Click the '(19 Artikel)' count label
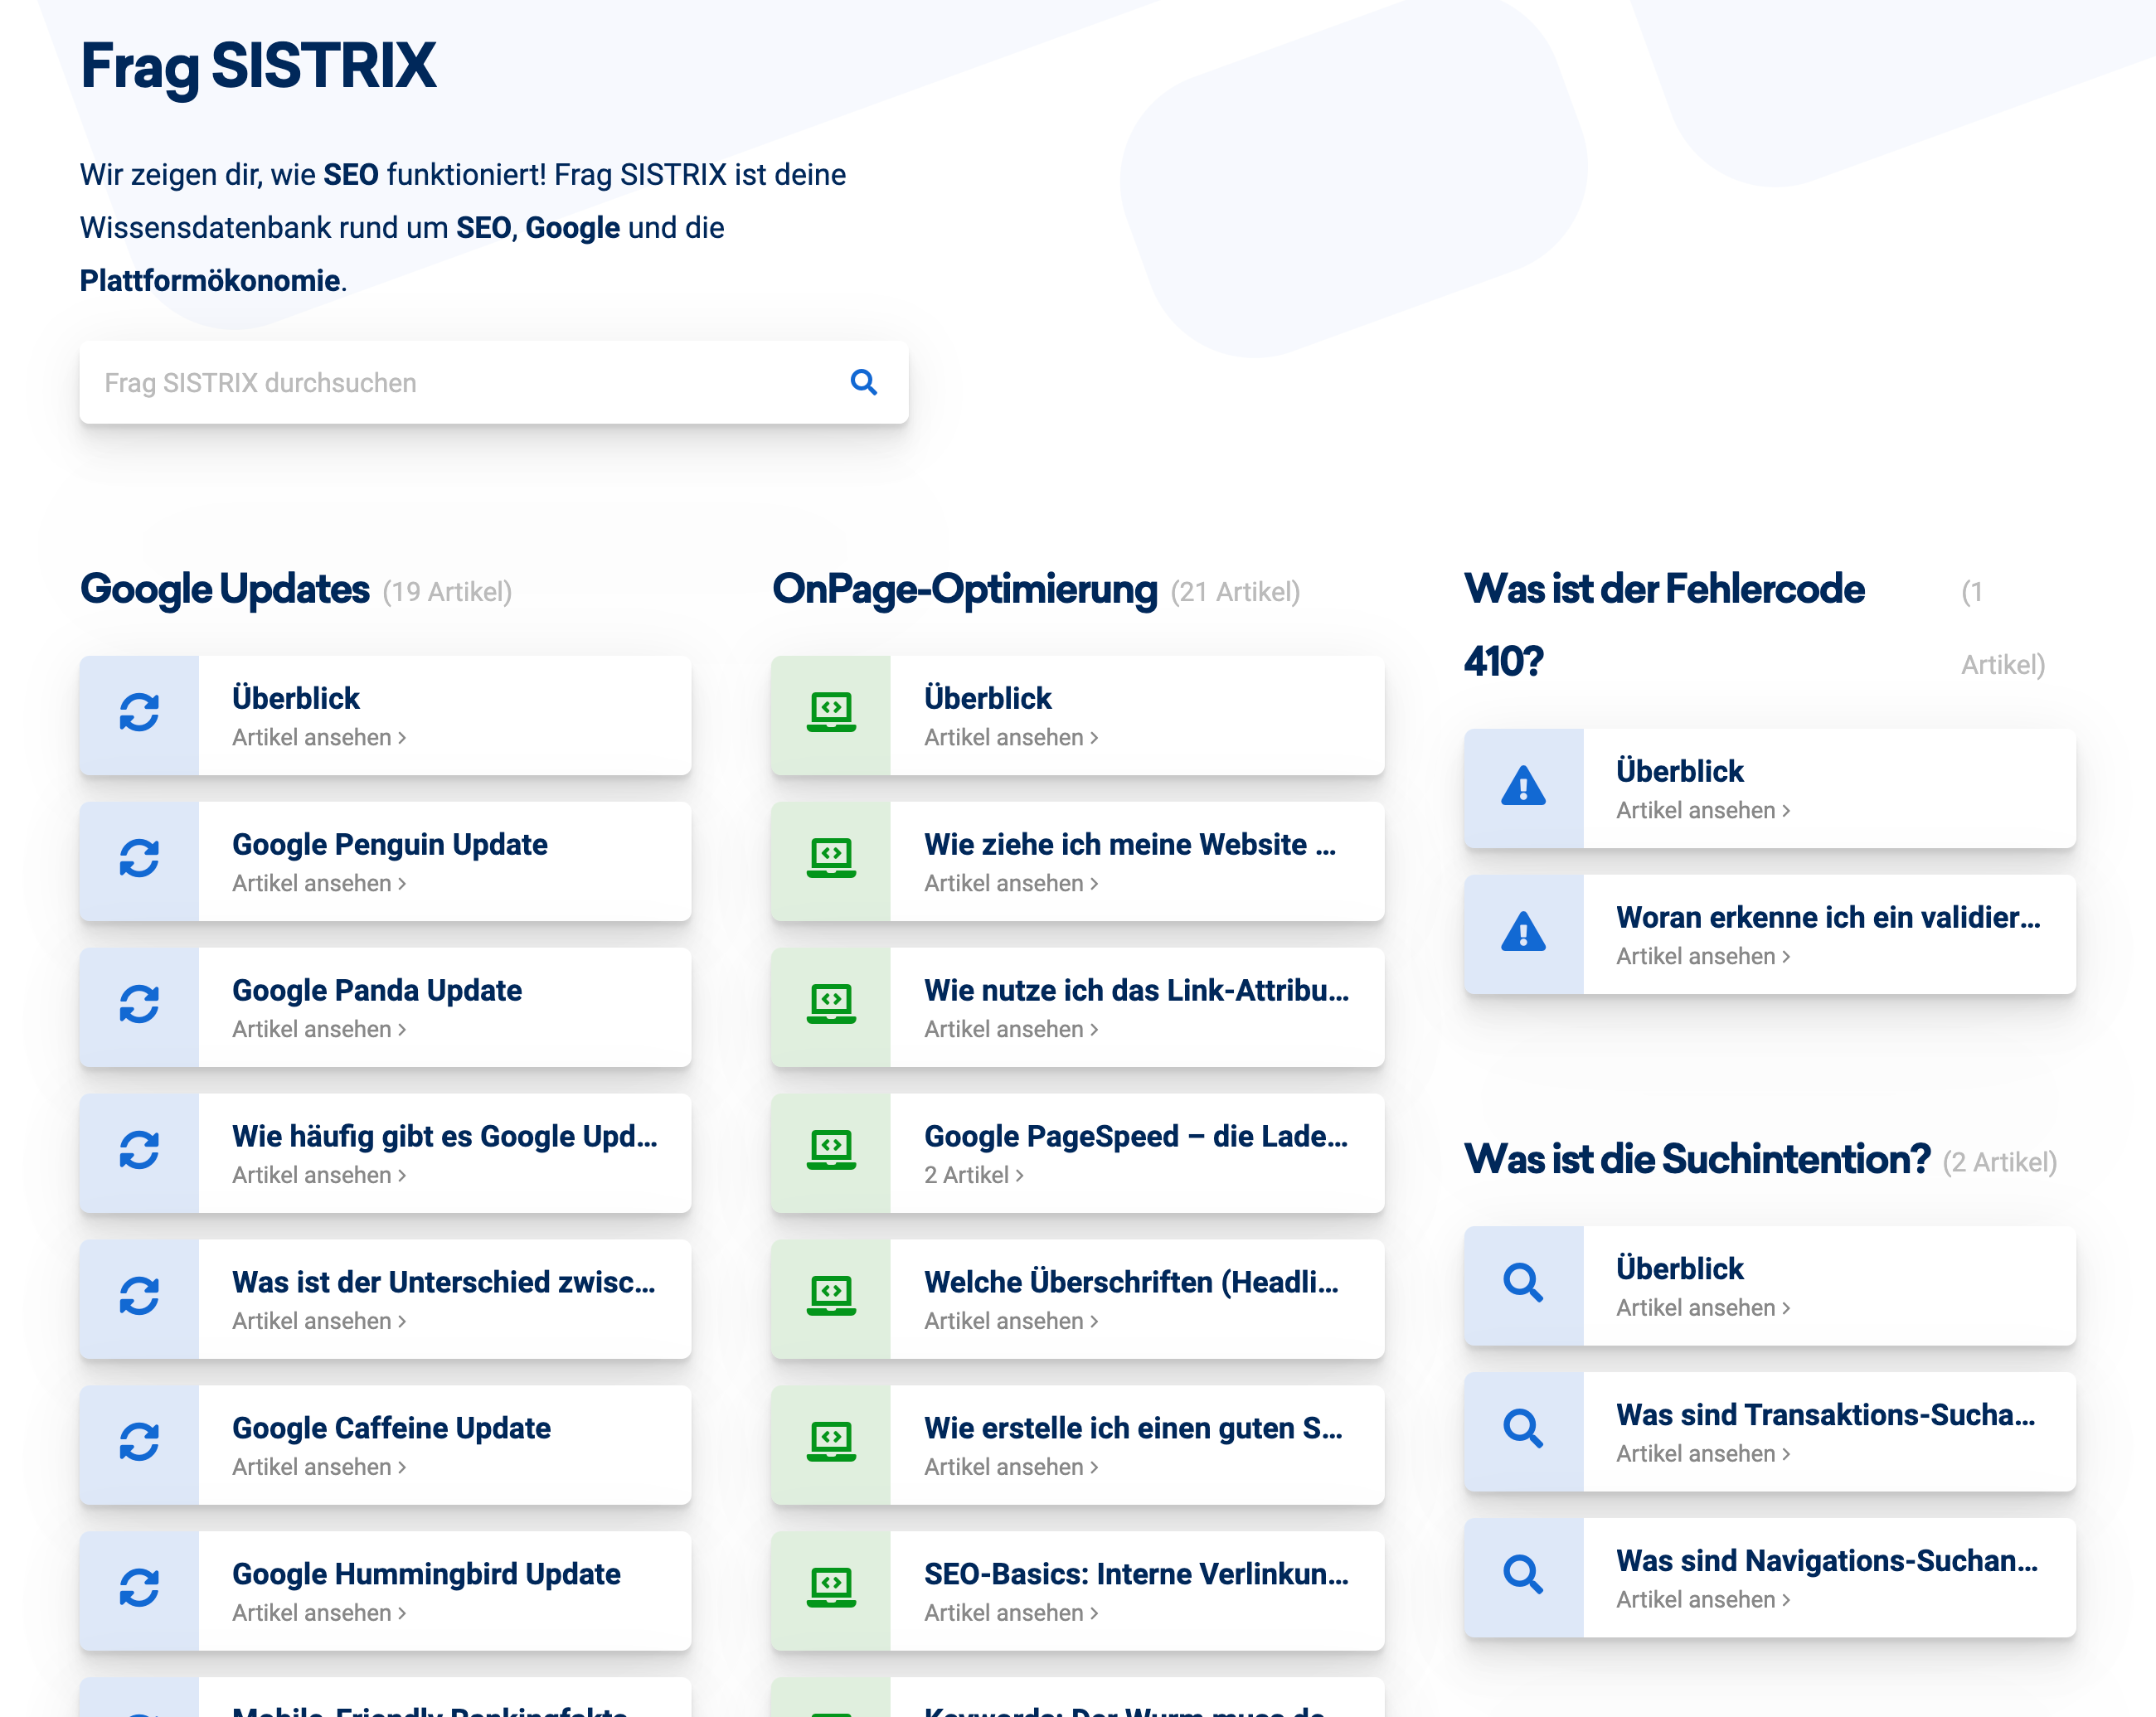The height and width of the screenshot is (1717, 2156). (447, 592)
